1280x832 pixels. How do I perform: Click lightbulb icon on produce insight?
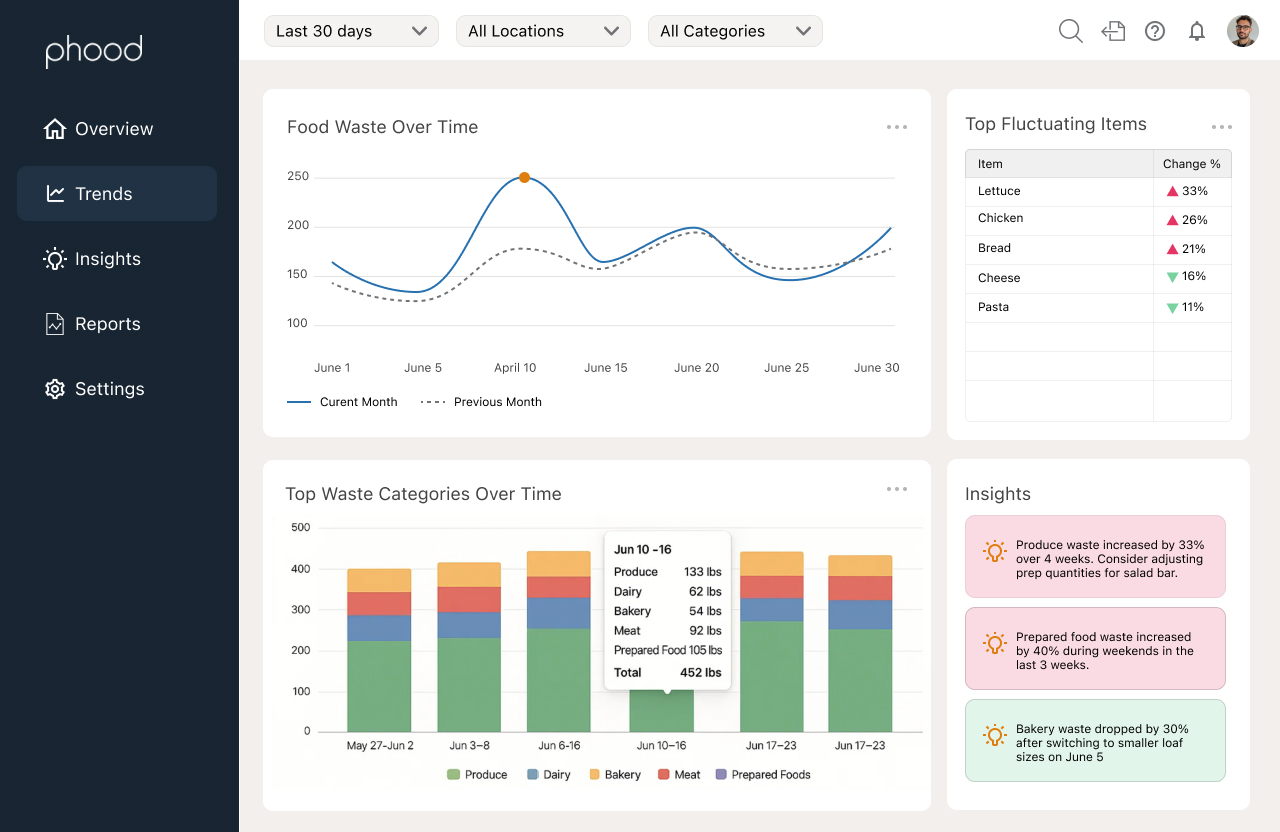point(994,551)
